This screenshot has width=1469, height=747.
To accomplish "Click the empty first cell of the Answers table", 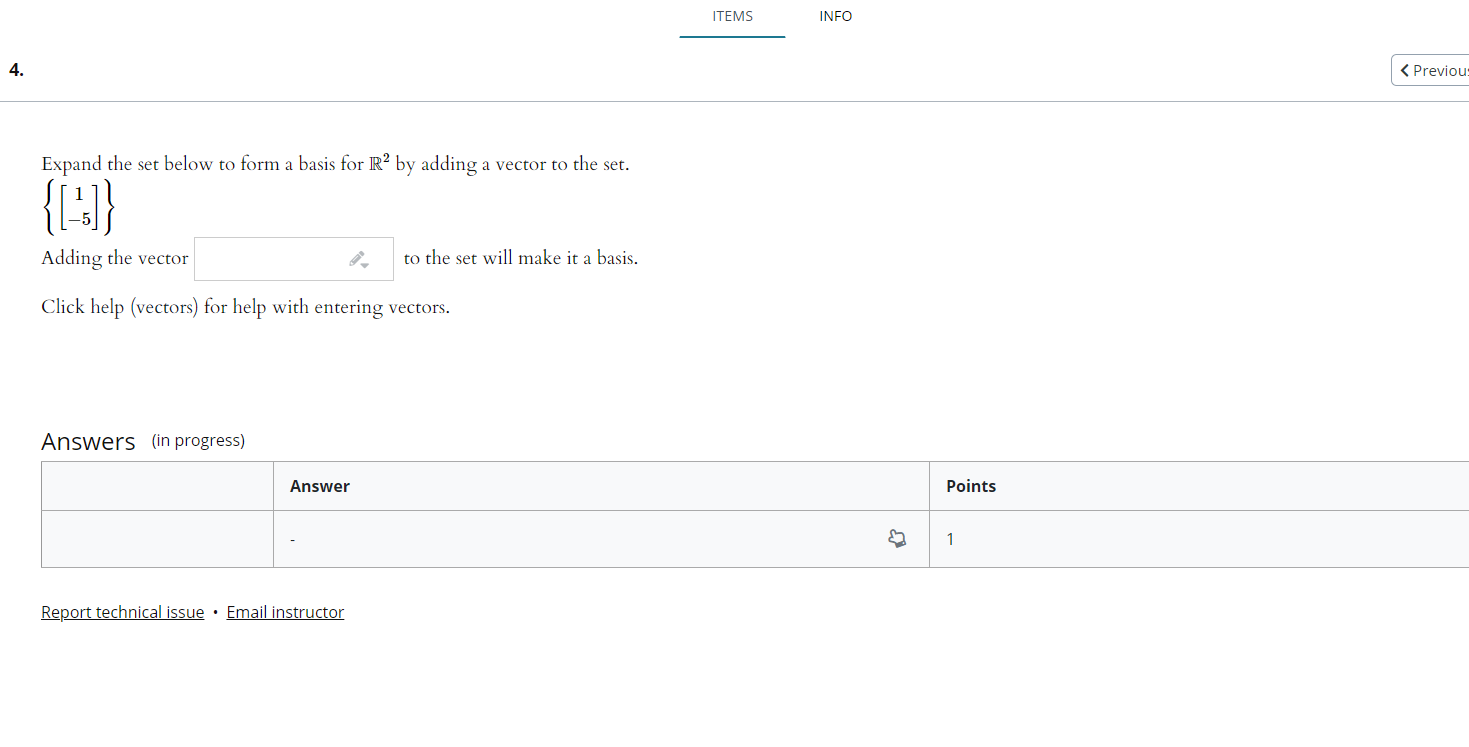I will pyautogui.click(x=156, y=538).
